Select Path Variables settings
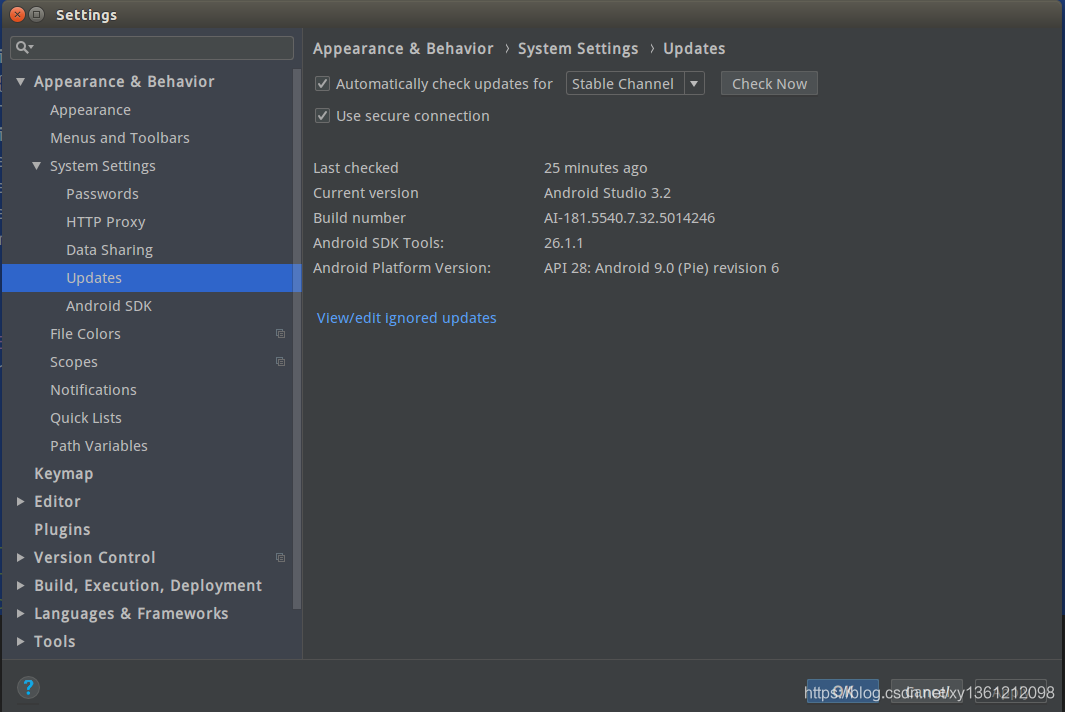The width and height of the screenshot is (1065, 712). pos(98,446)
